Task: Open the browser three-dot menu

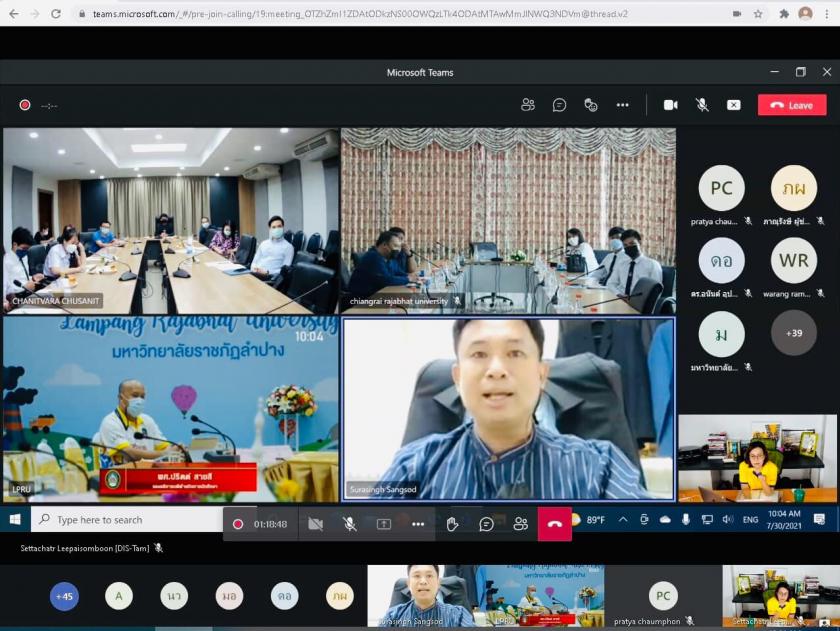Action: (x=827, y=14)
